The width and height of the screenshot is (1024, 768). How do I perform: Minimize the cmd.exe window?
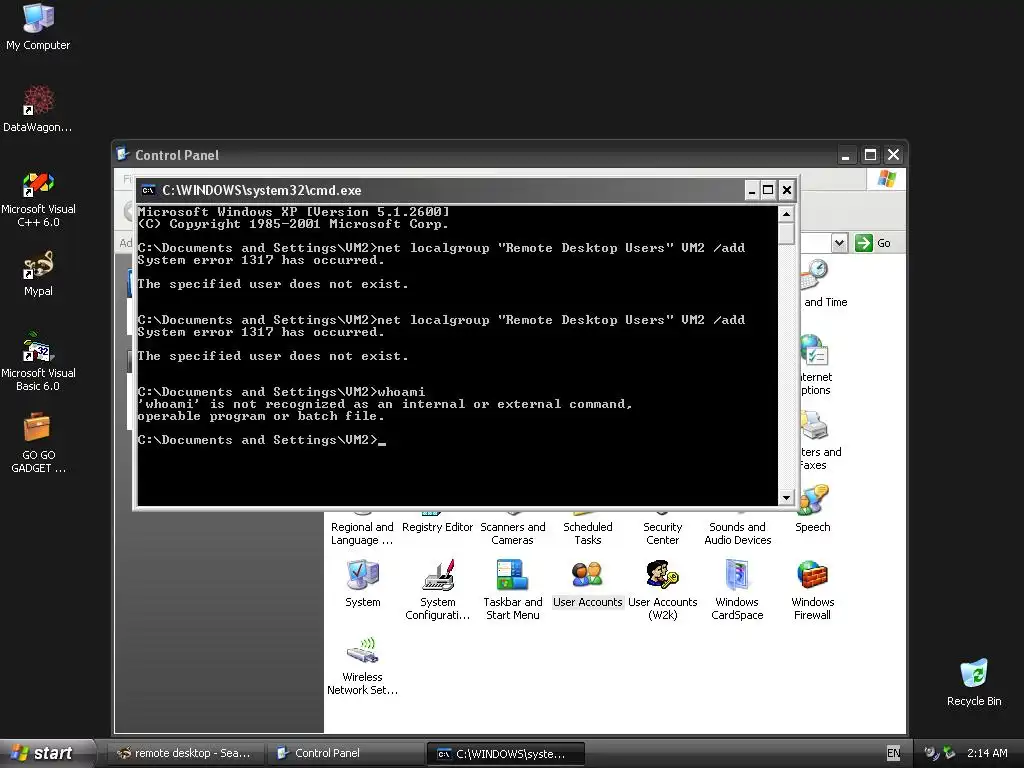coord(752,190)
